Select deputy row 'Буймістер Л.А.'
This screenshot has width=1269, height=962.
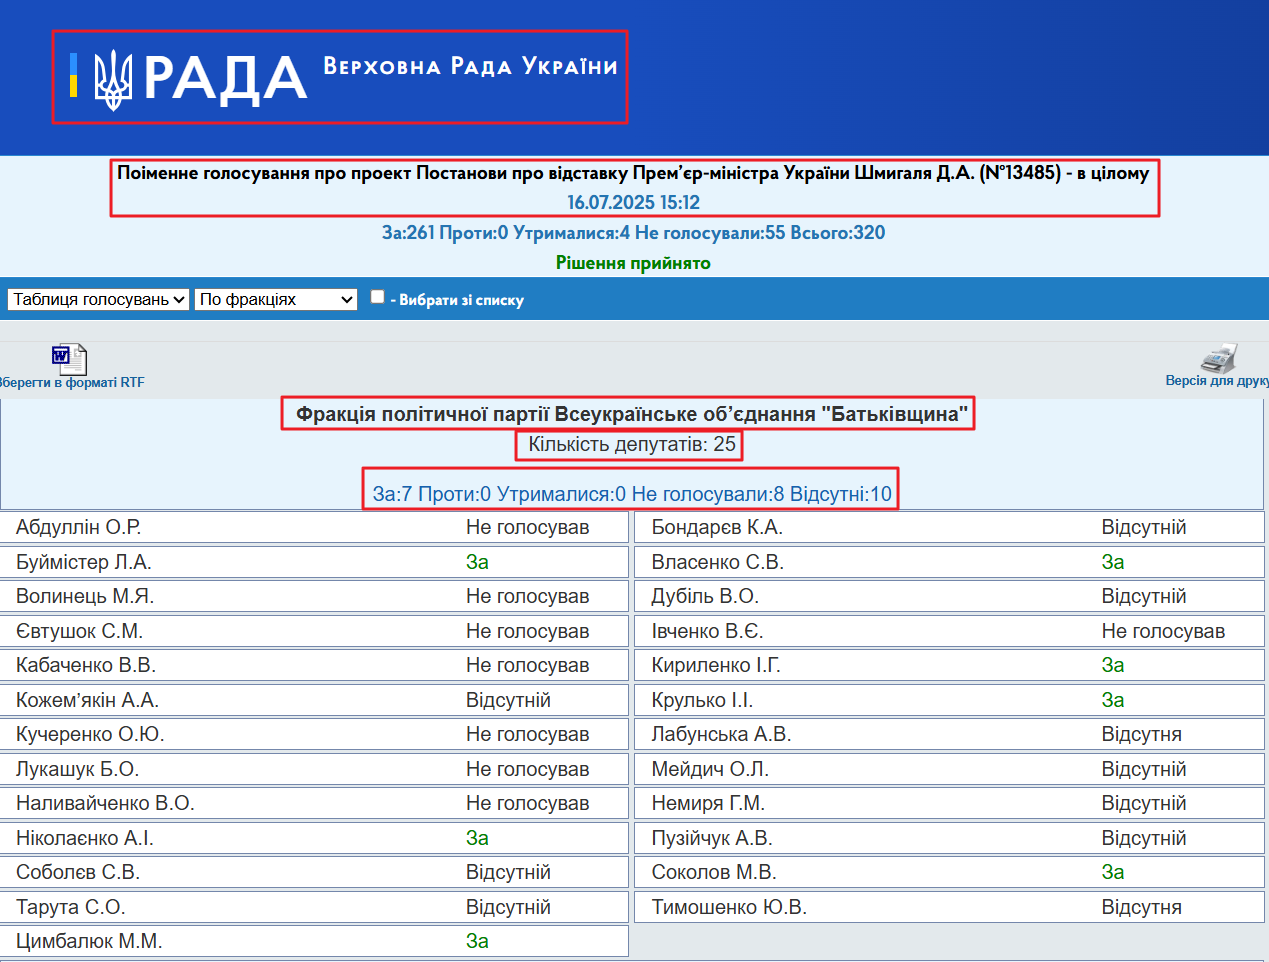coord(315,562)
